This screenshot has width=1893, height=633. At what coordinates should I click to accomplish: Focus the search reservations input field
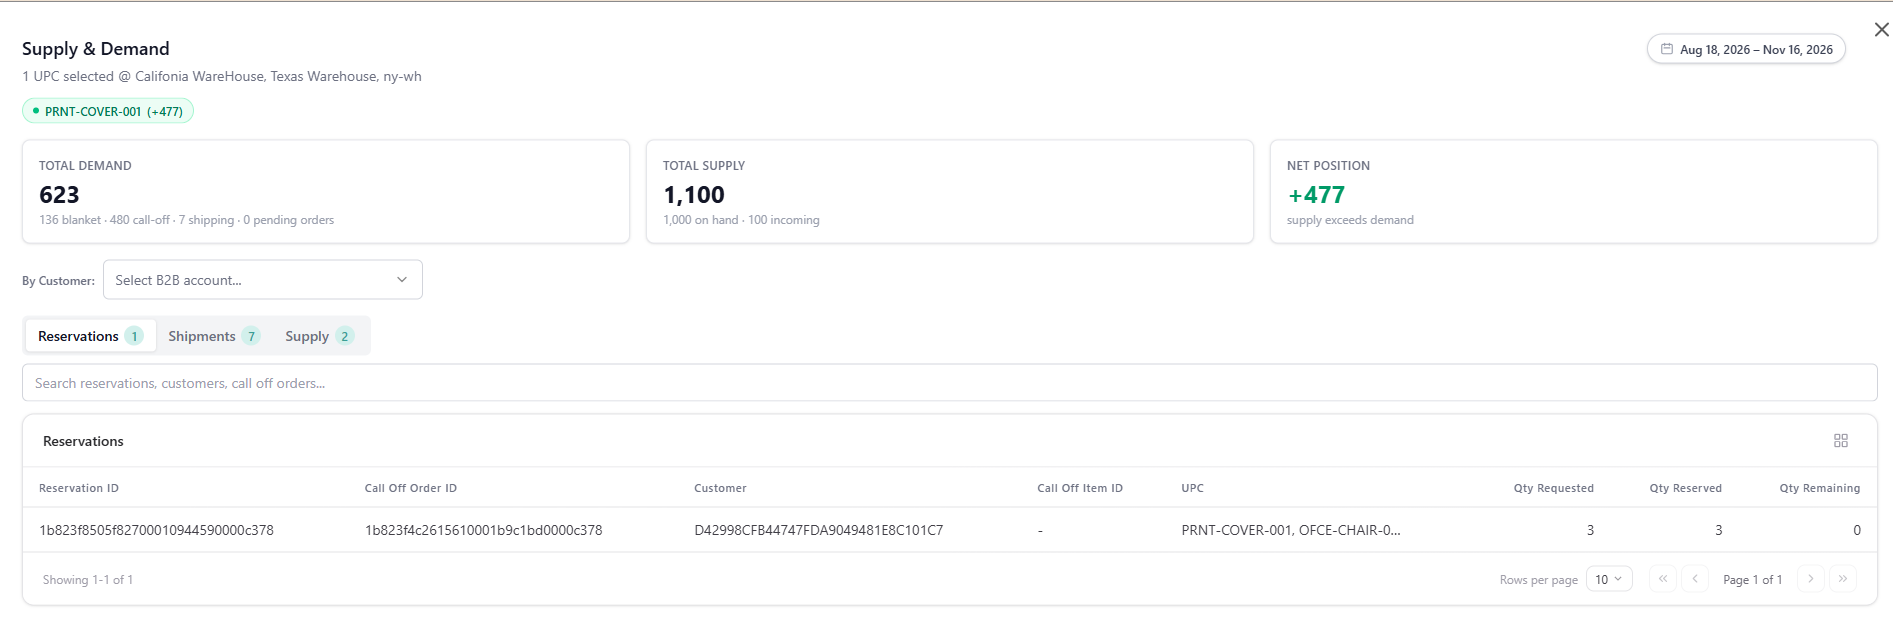click(x=949, y=383)
